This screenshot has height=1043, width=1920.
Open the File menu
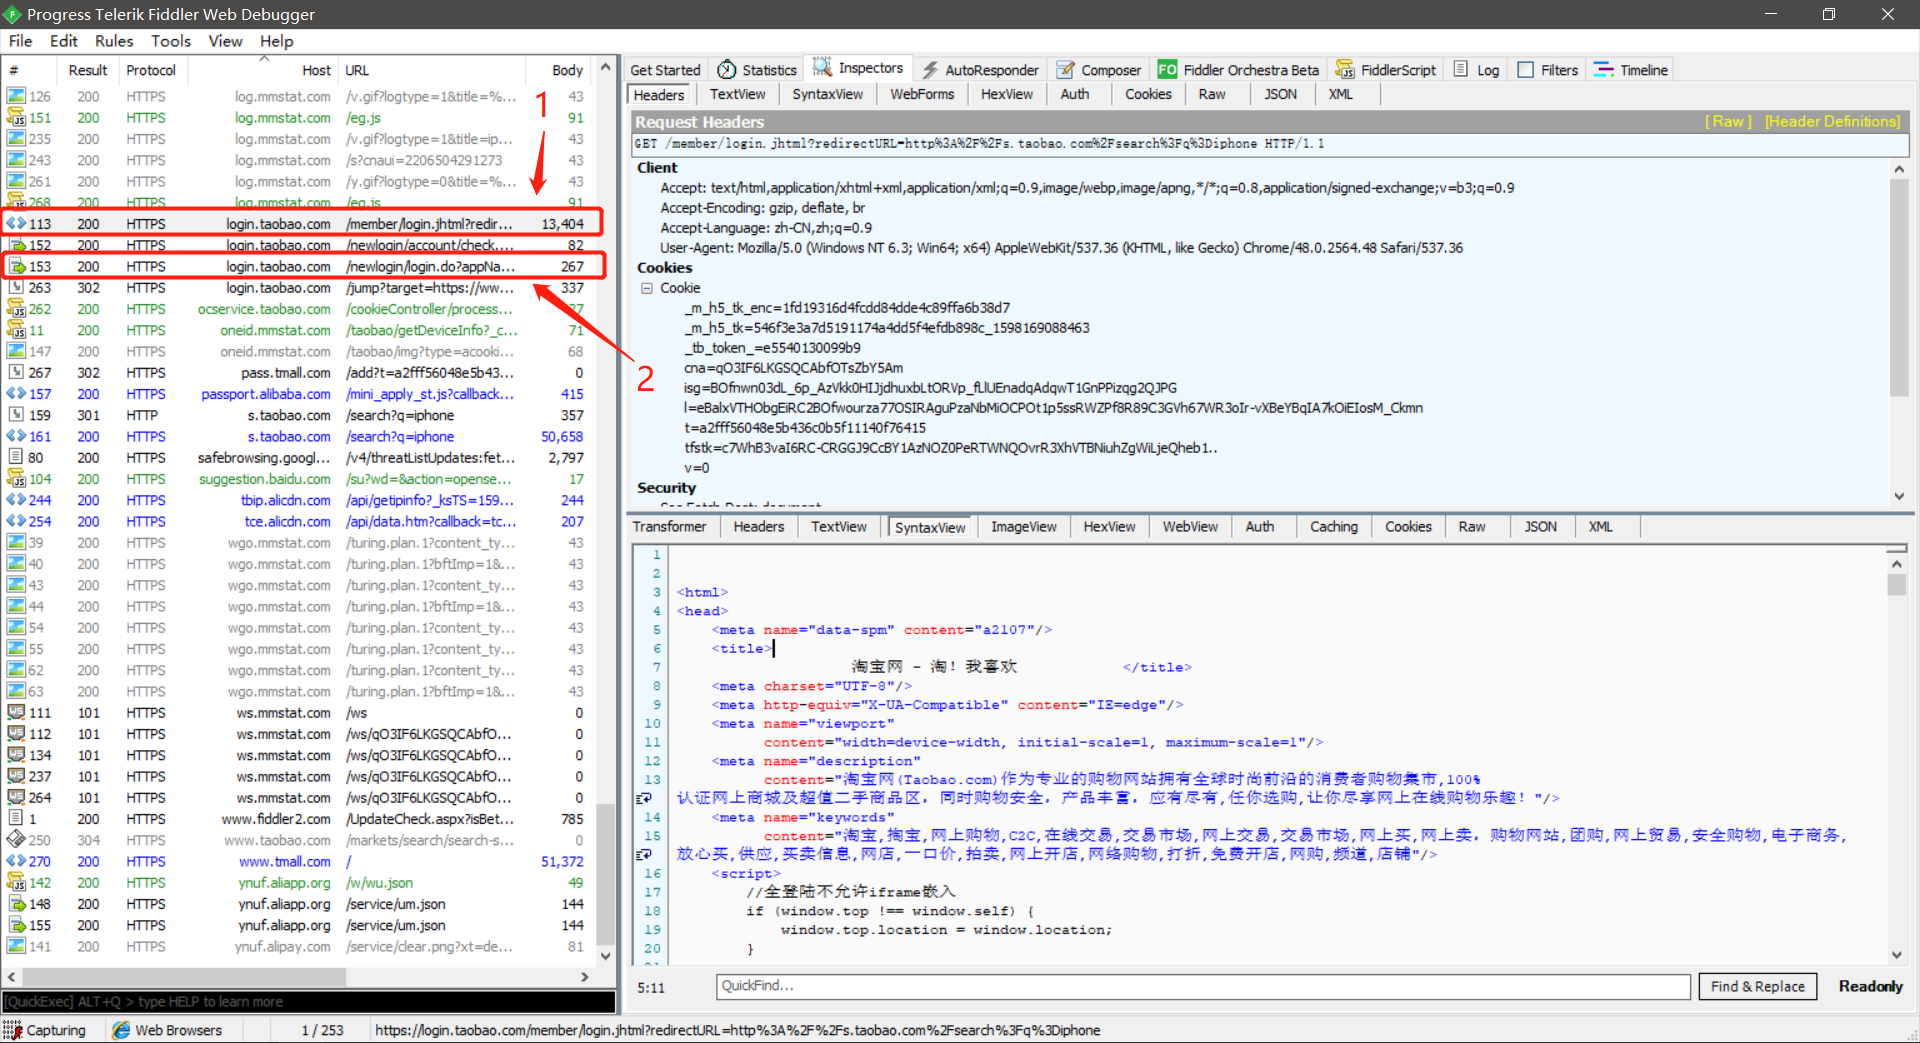20,41
